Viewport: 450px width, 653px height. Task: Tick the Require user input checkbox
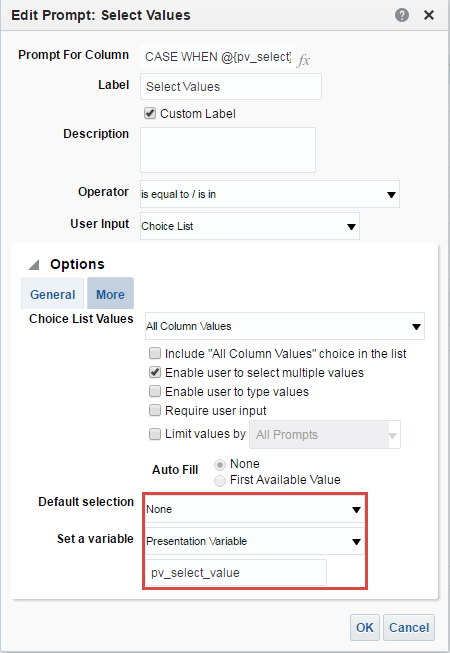pyautogui.click(x=155, y=411)
